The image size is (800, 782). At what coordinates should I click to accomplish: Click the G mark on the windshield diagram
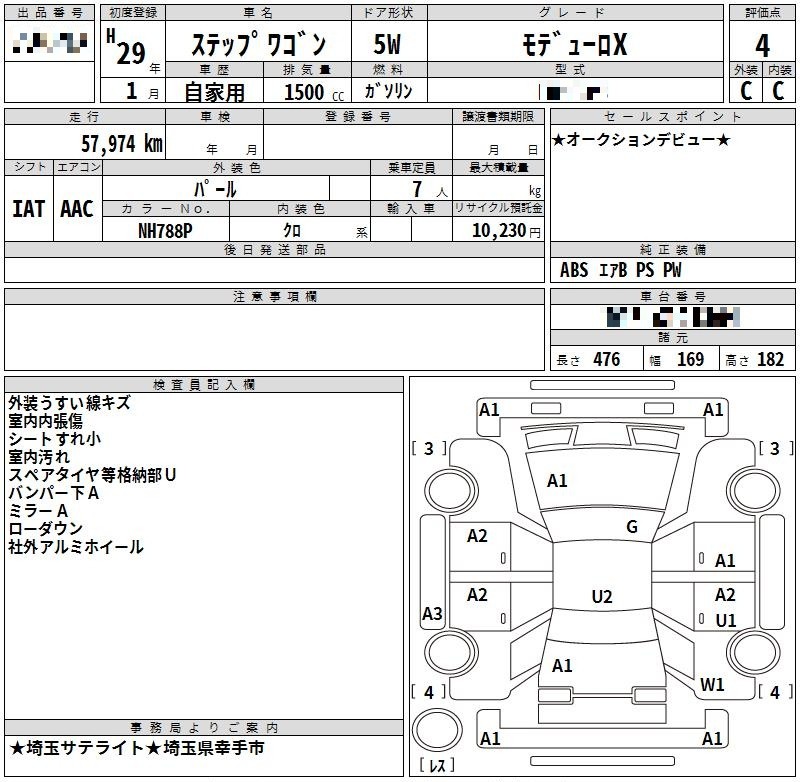tap(632, 527)
